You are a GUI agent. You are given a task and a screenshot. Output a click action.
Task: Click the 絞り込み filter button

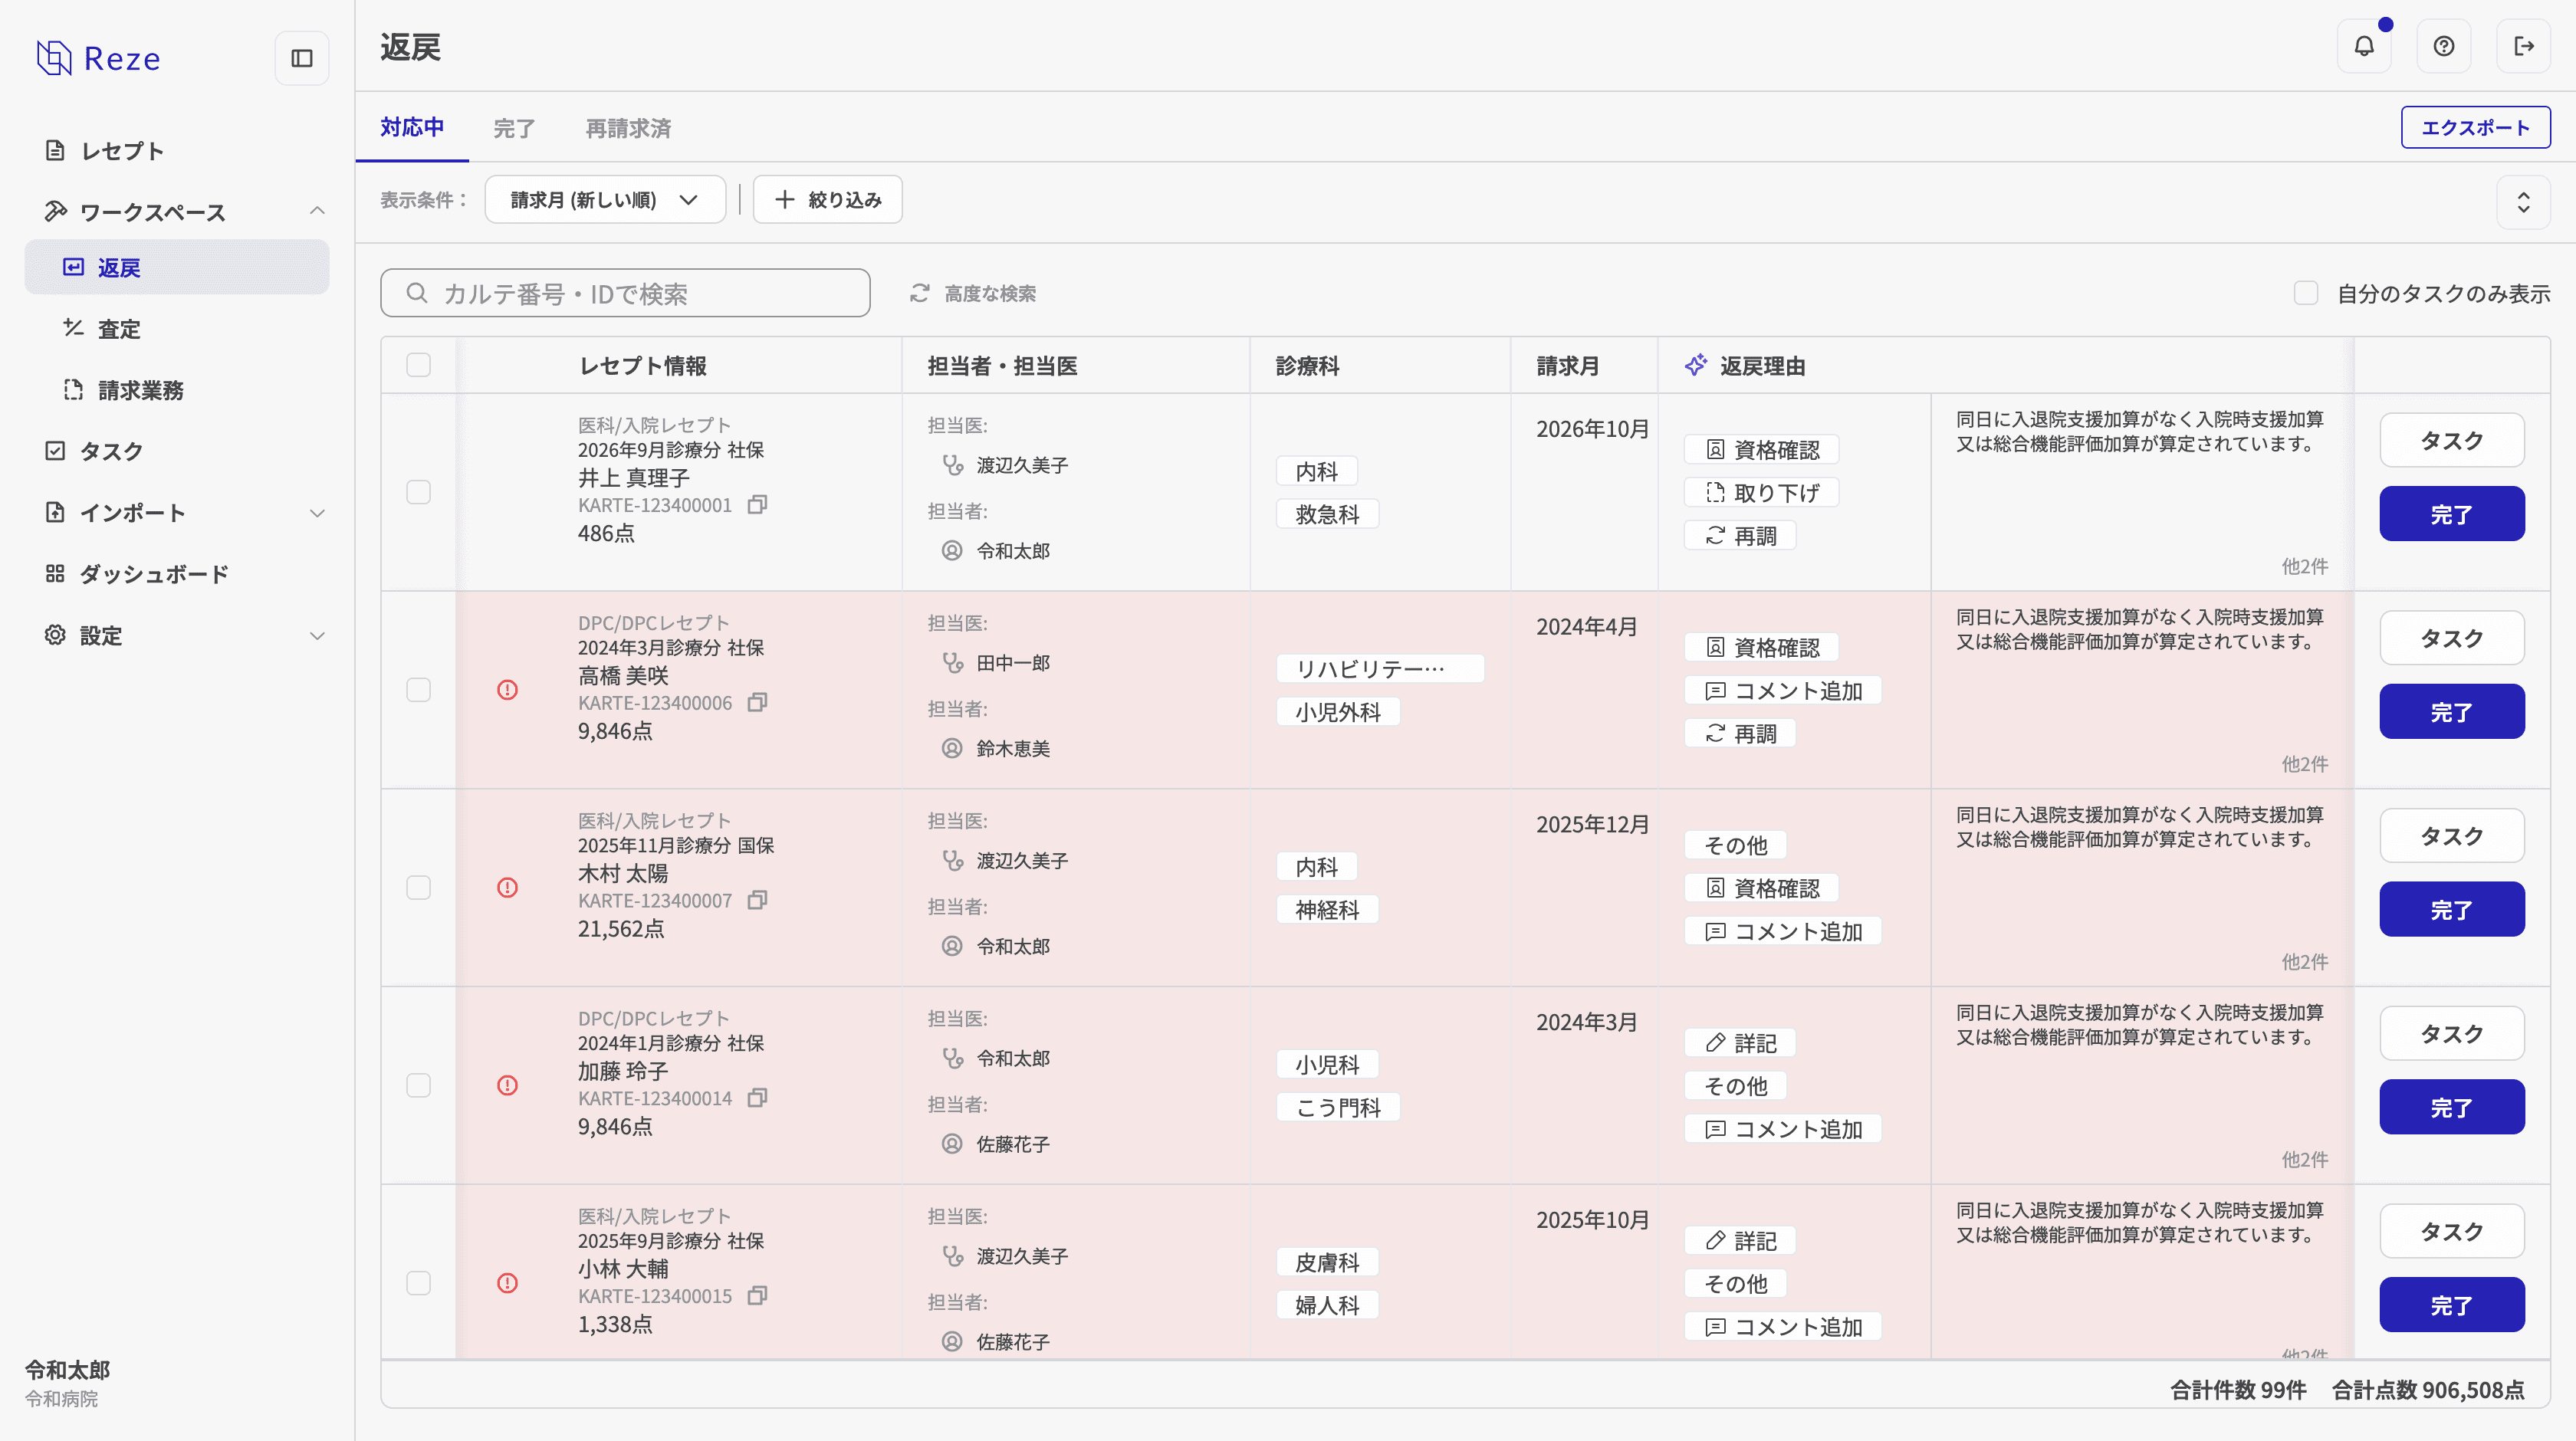pos(827,200)
